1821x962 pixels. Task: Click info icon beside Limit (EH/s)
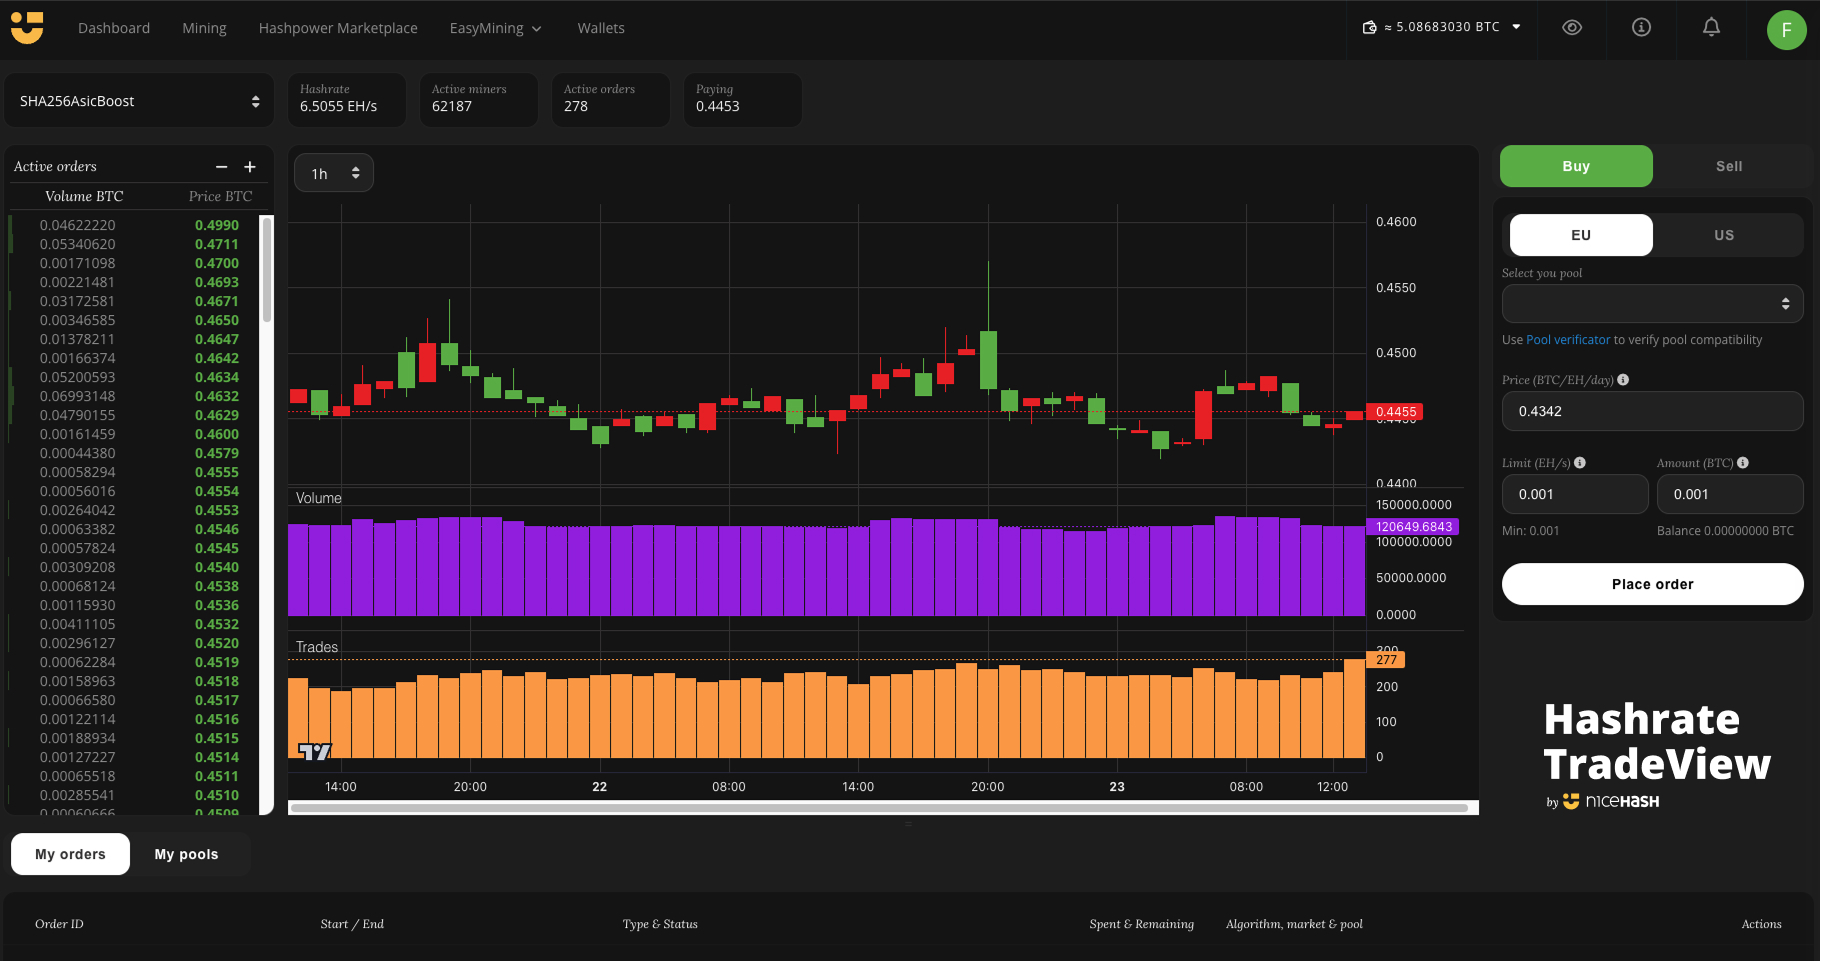pyautogui.click(x=1580, y=463)
